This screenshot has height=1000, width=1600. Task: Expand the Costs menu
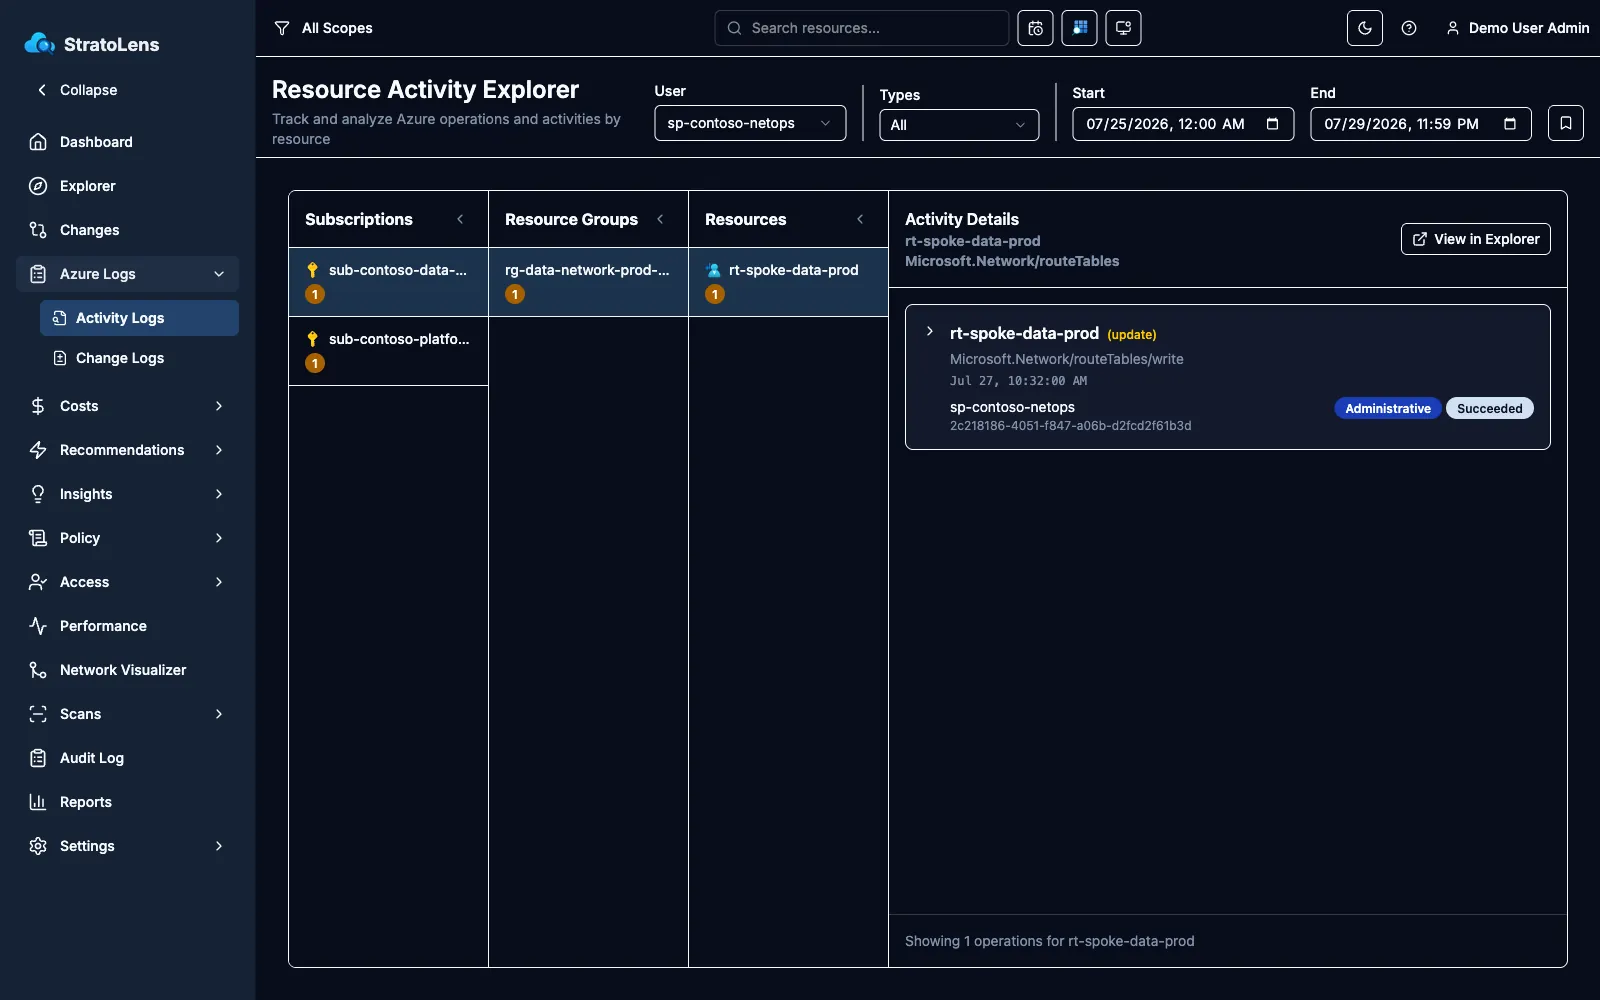pos(127,406)
